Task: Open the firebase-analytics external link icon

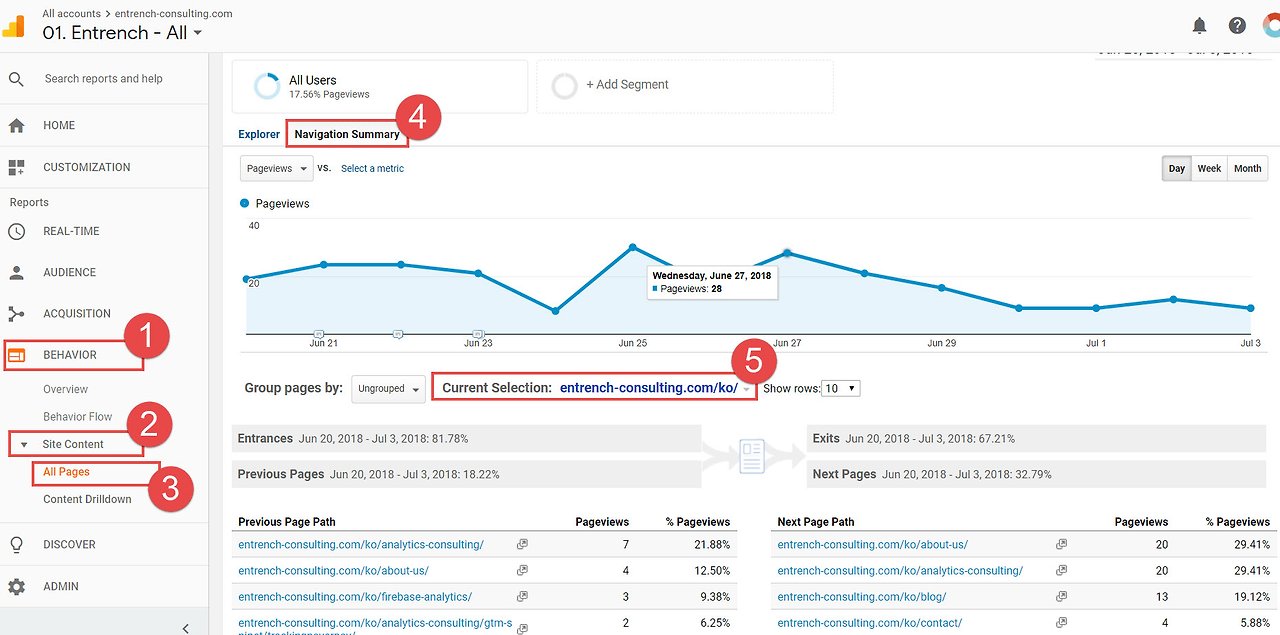Action: click(x=522, y=597)
